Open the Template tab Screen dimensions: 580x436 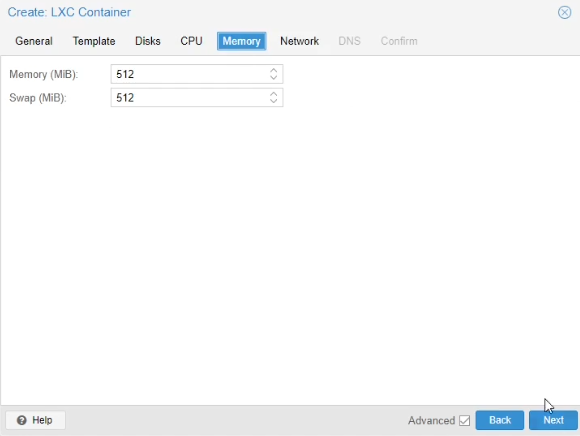(94, 41)
